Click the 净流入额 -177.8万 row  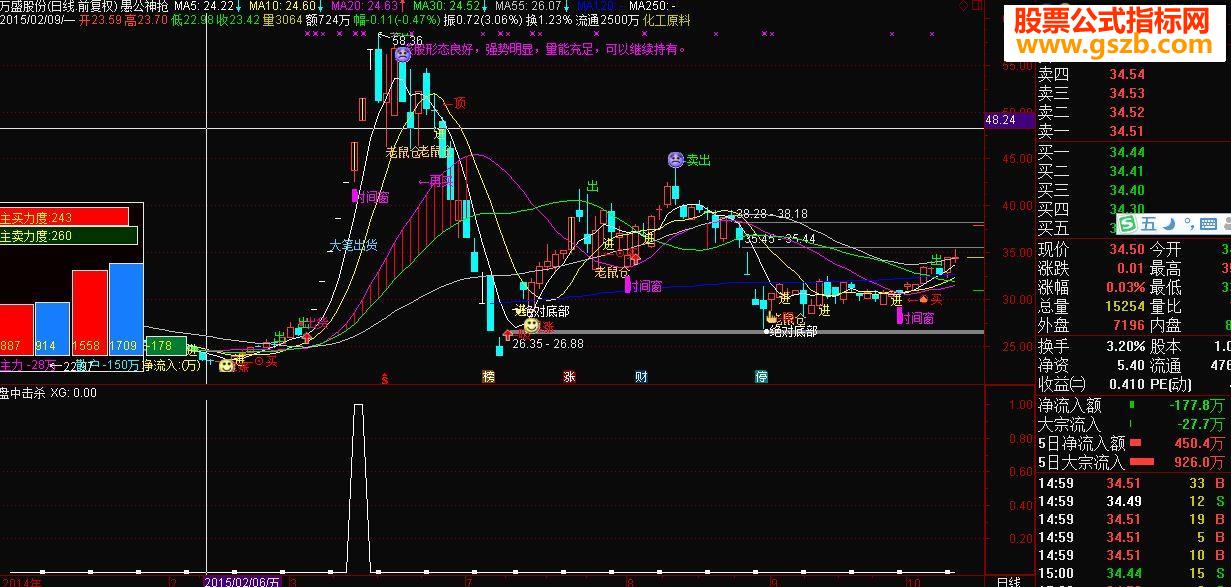1134,406
